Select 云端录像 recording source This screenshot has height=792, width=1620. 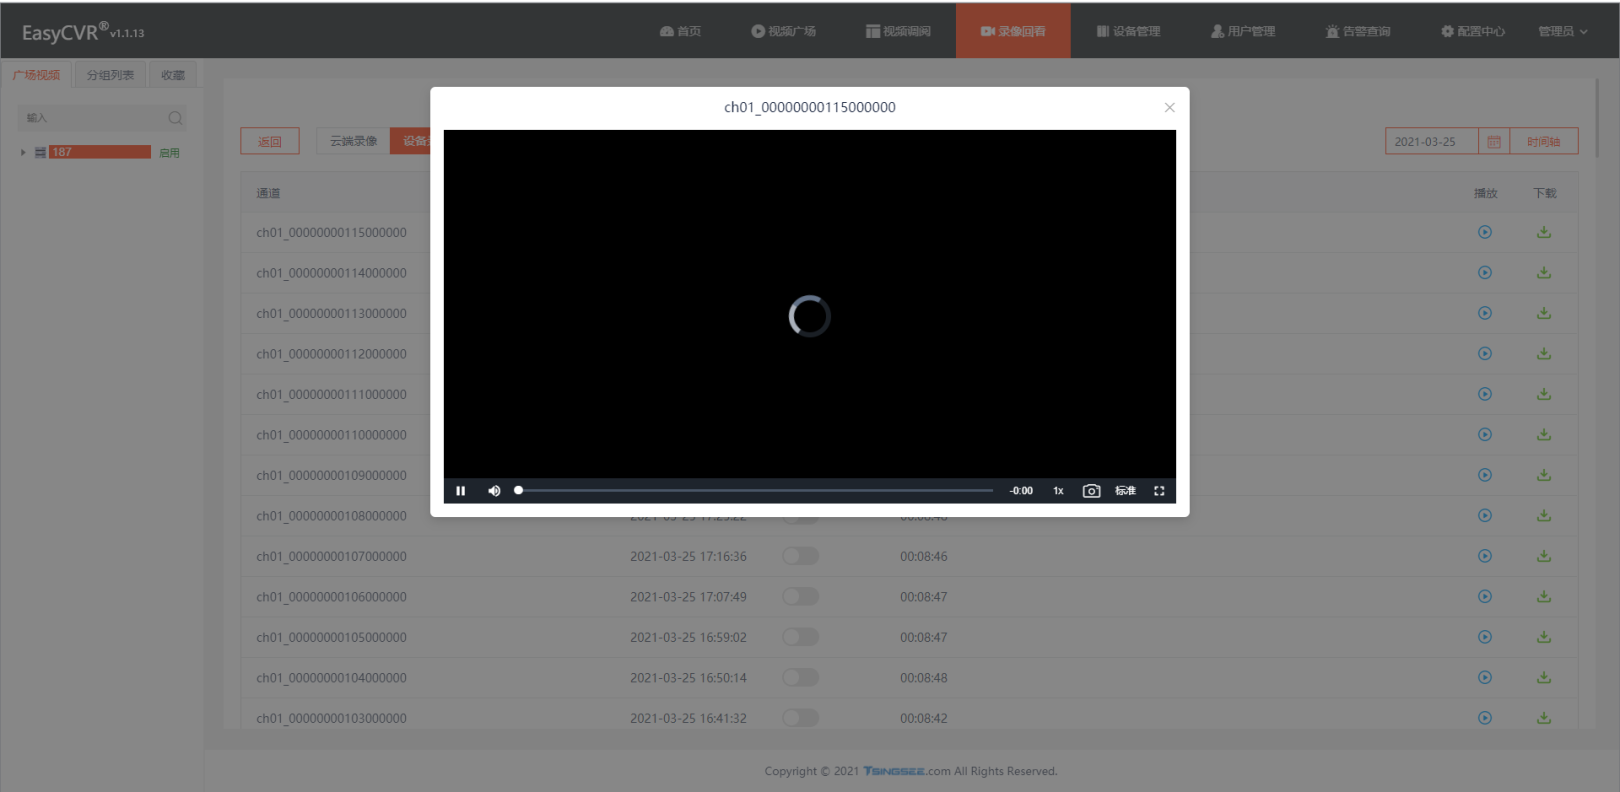(x=353, y=141)
